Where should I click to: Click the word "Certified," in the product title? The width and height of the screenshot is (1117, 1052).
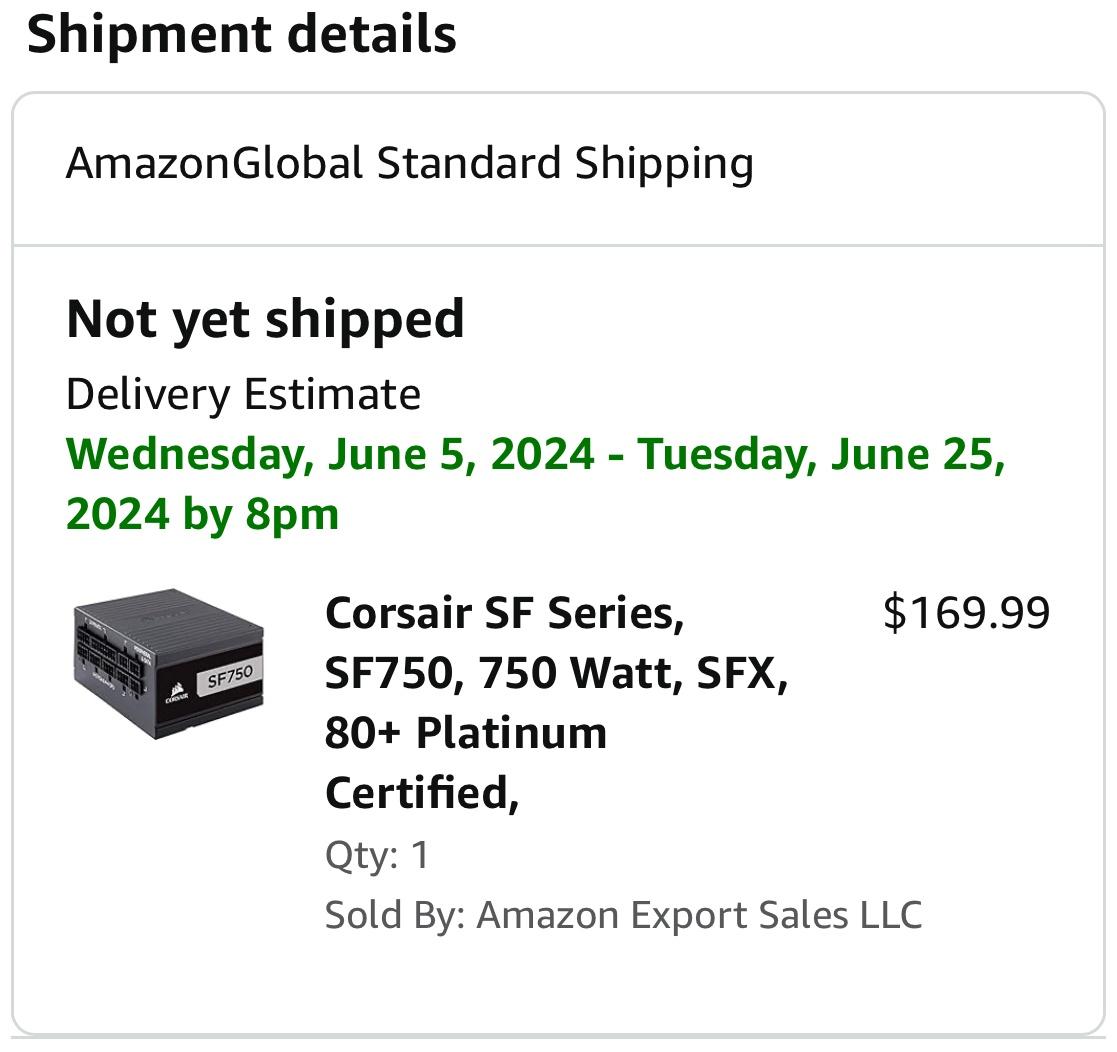pyautogui.click(x=421, y=793)
